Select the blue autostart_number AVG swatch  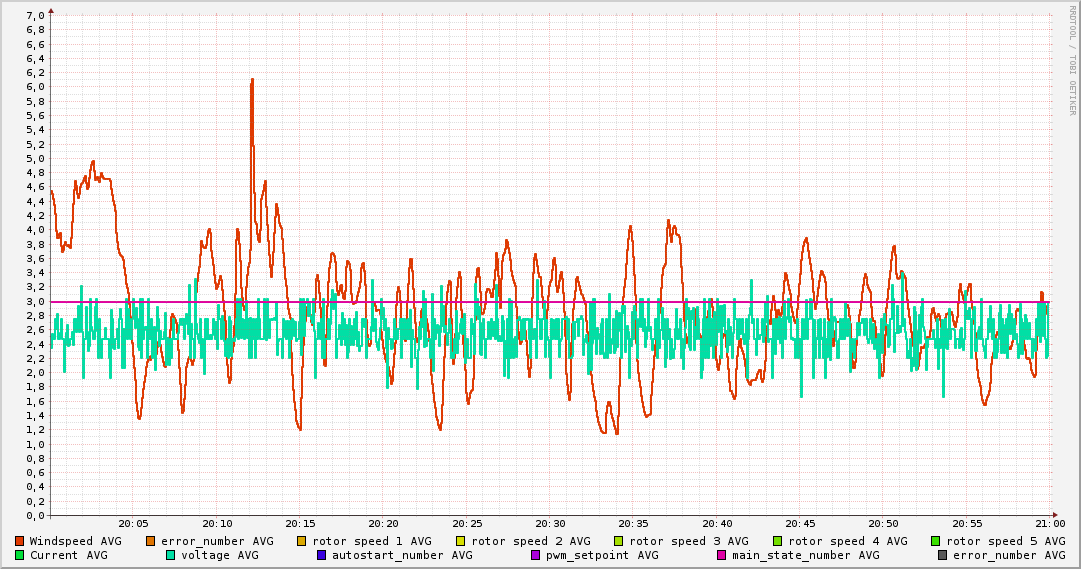(x=322, y=555)
